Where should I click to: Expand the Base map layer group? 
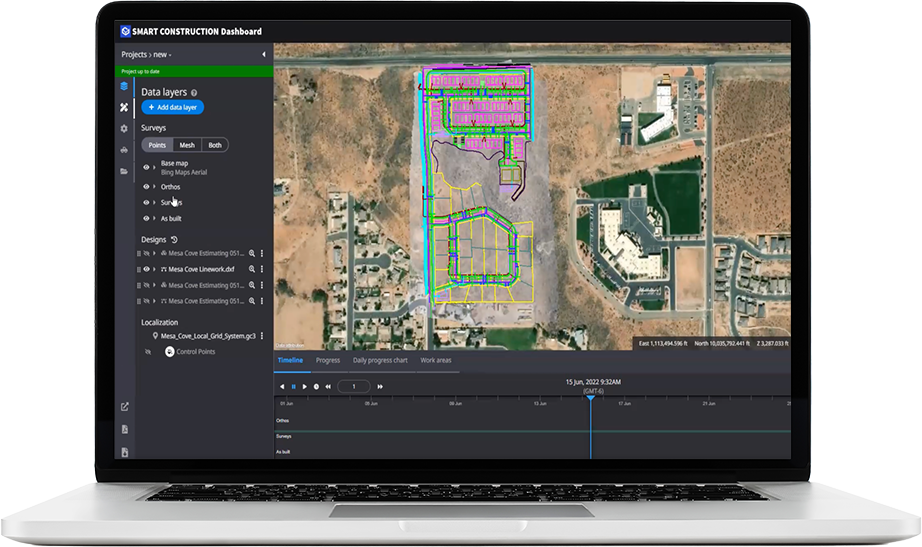[x=155, y=167]
